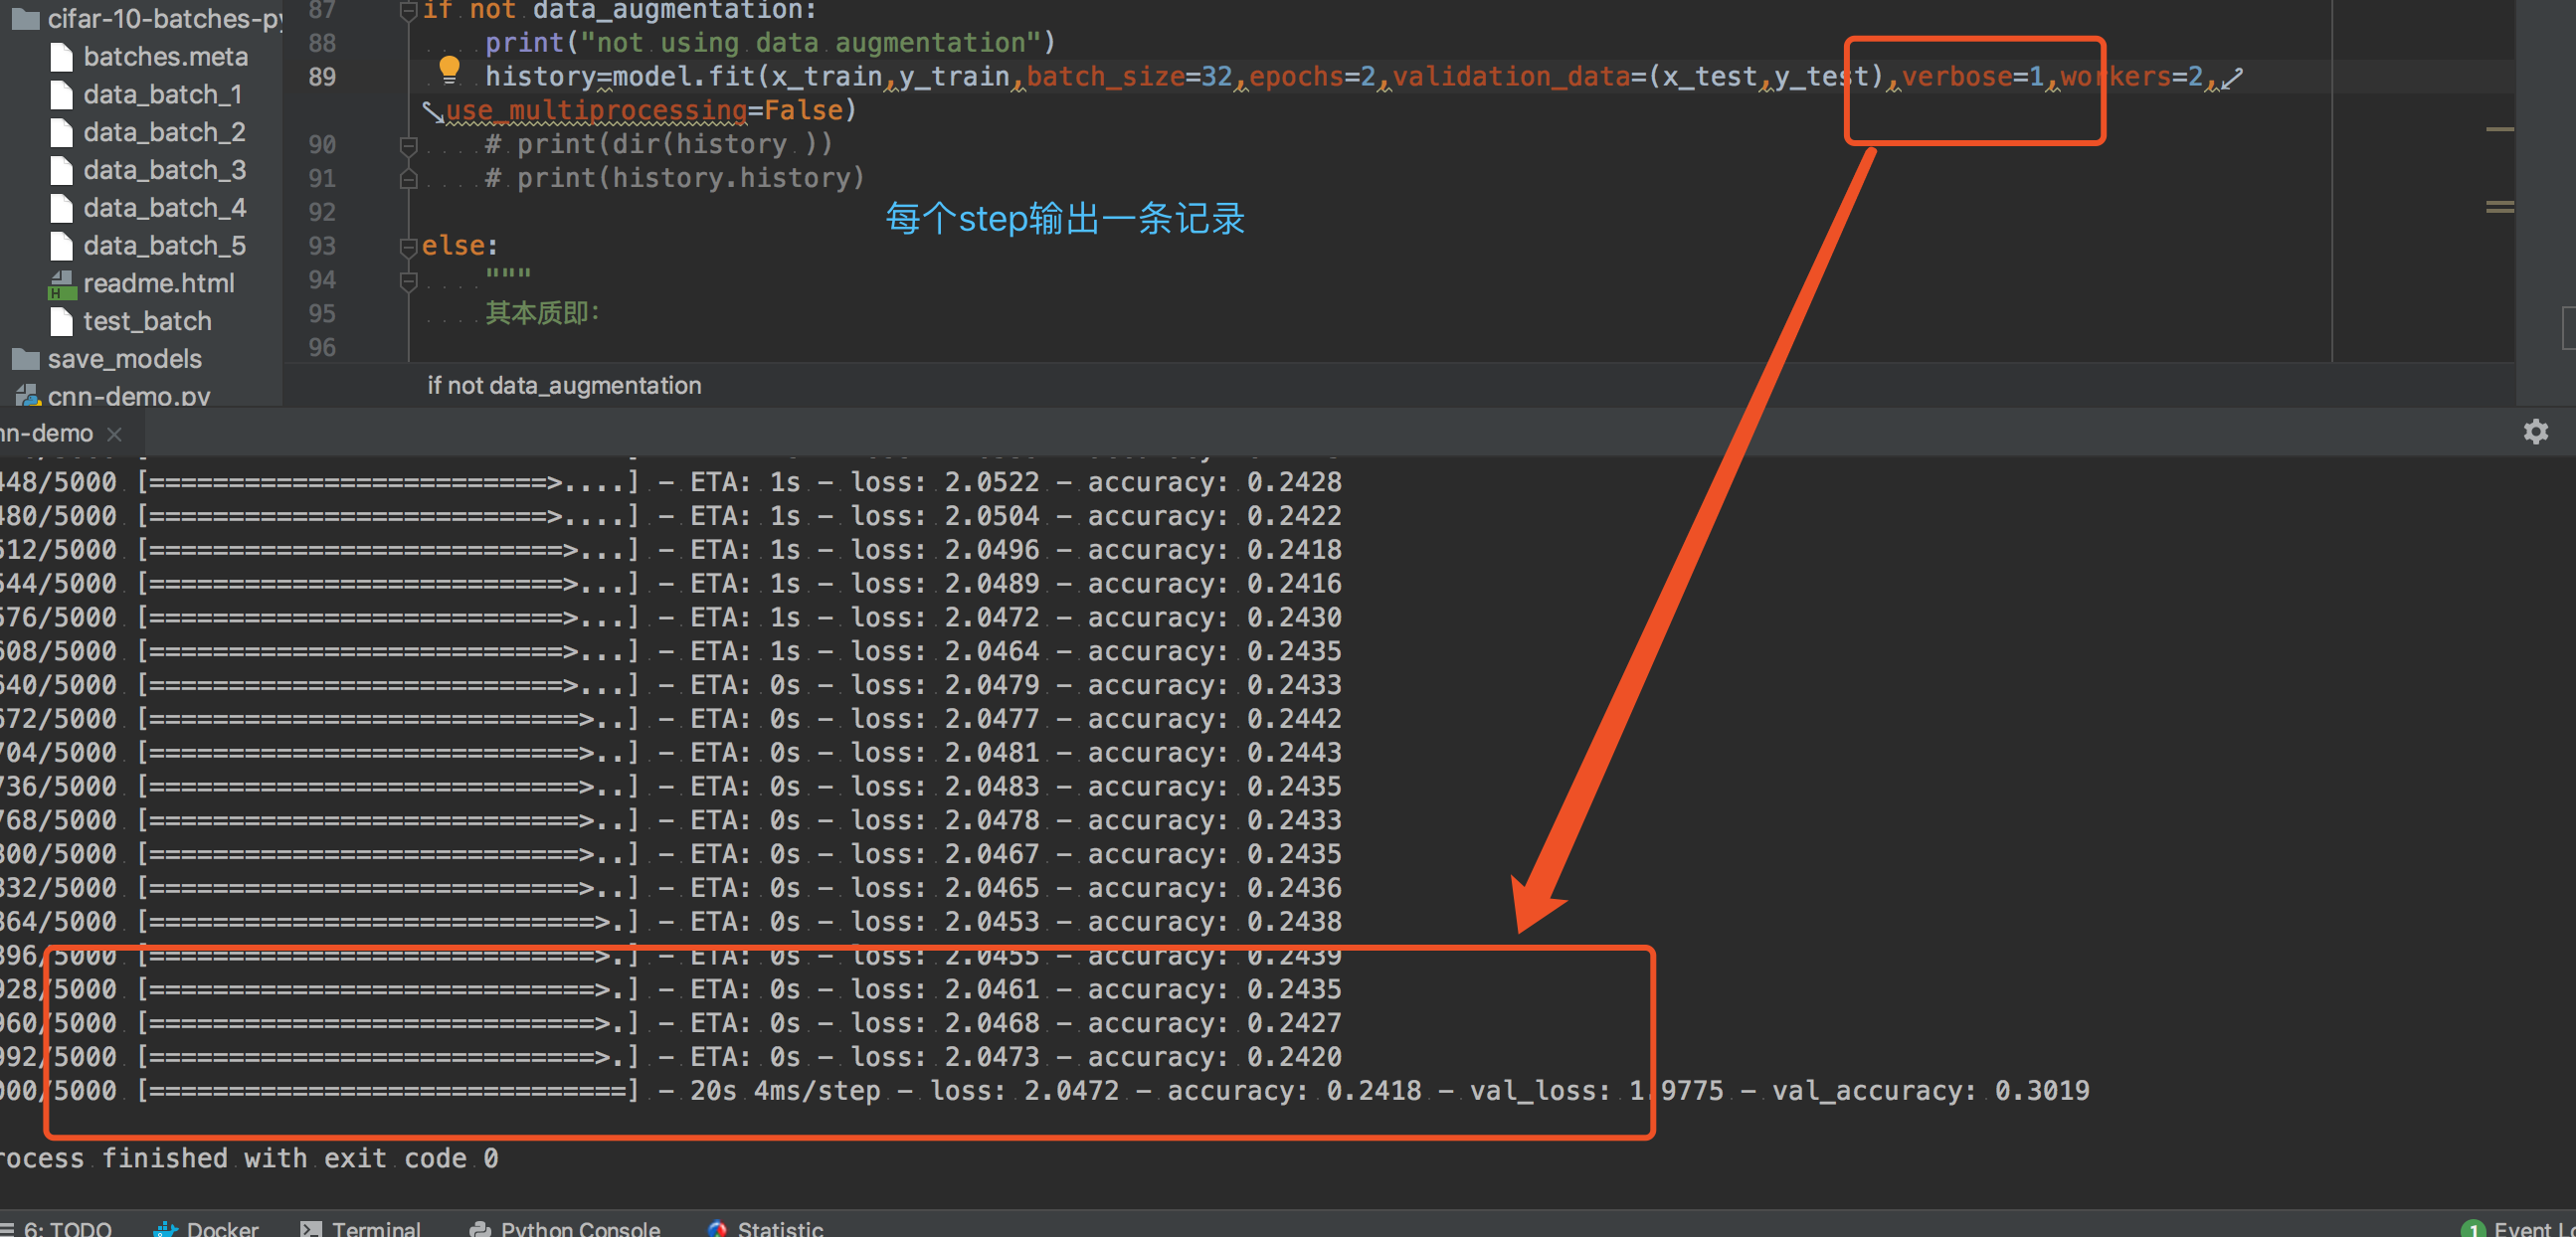
Task: Click the yellow lightbulb intention icon
Action: [449, 69]
